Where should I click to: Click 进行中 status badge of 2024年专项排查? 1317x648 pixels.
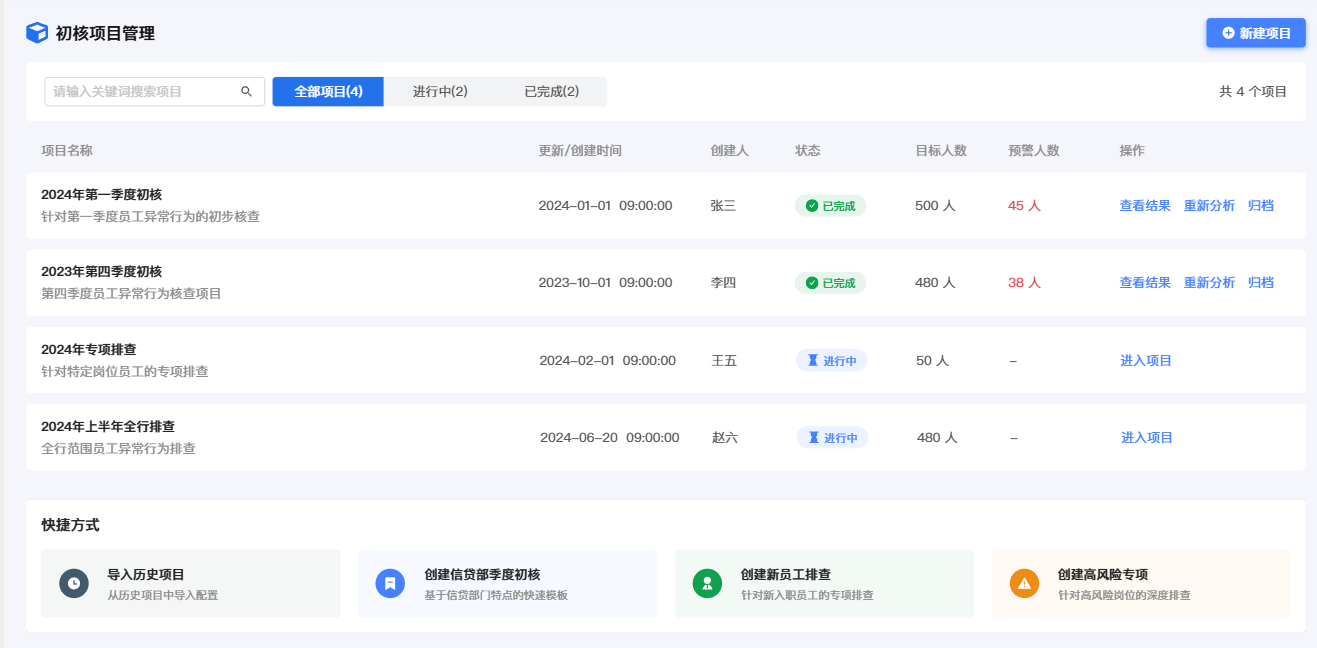point(831,361)
